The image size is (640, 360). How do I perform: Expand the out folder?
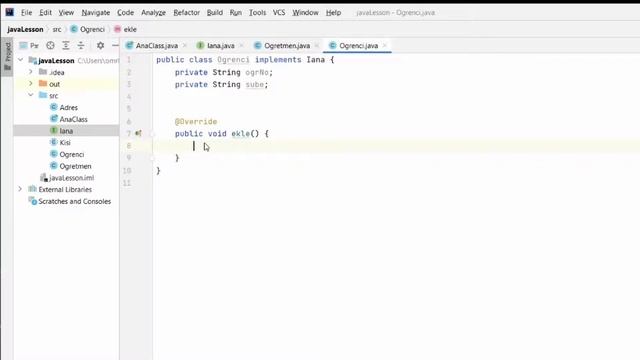(x=31, y=84)
